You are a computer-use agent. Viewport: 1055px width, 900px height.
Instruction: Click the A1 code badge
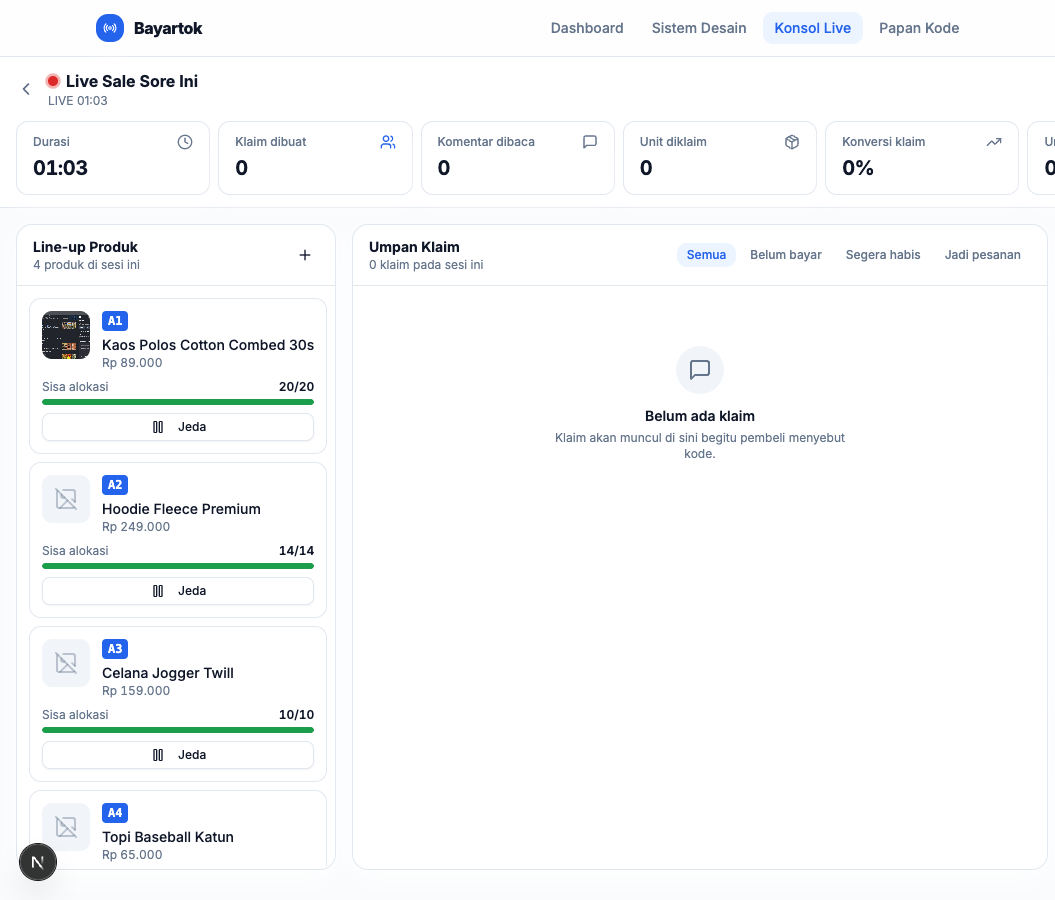(x=115, y=321)
